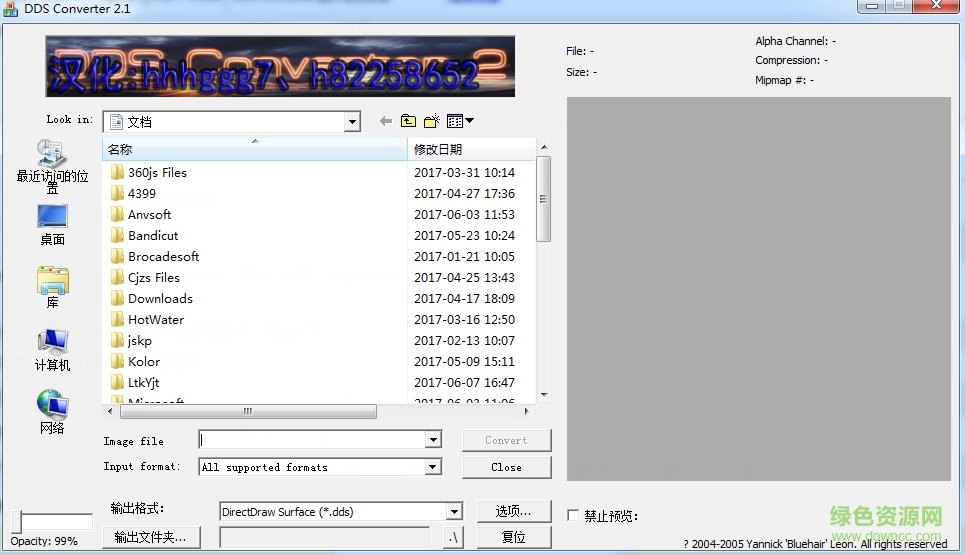The width and height of the screenshot is (965, 555).
Task: Create a new folder
Action: coord(431,121)
